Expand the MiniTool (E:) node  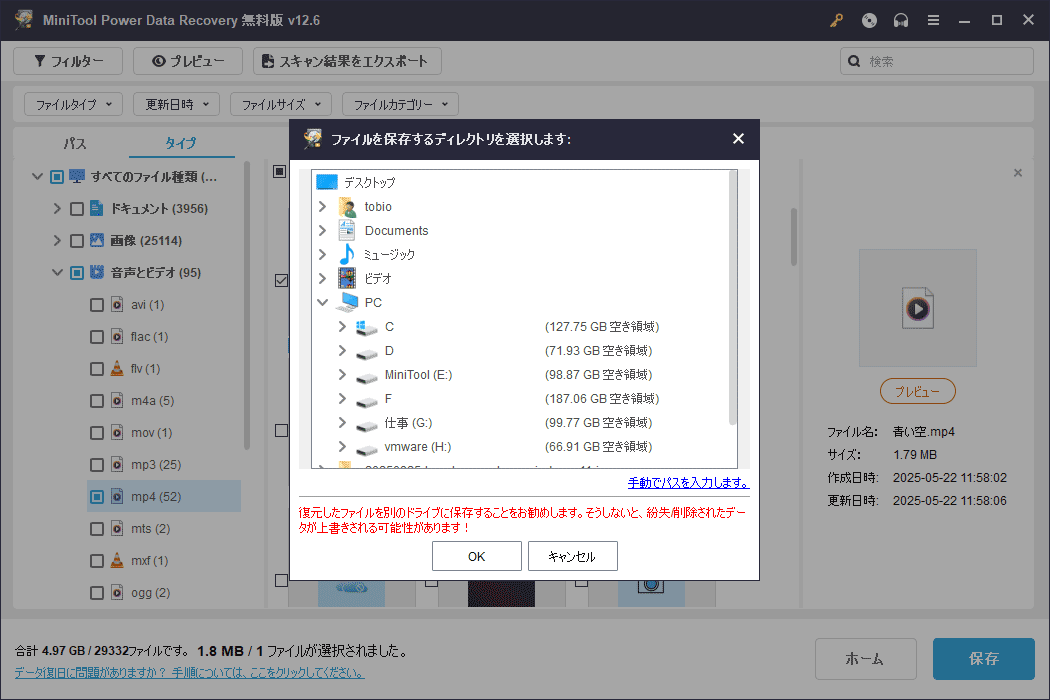pos(342,374)
